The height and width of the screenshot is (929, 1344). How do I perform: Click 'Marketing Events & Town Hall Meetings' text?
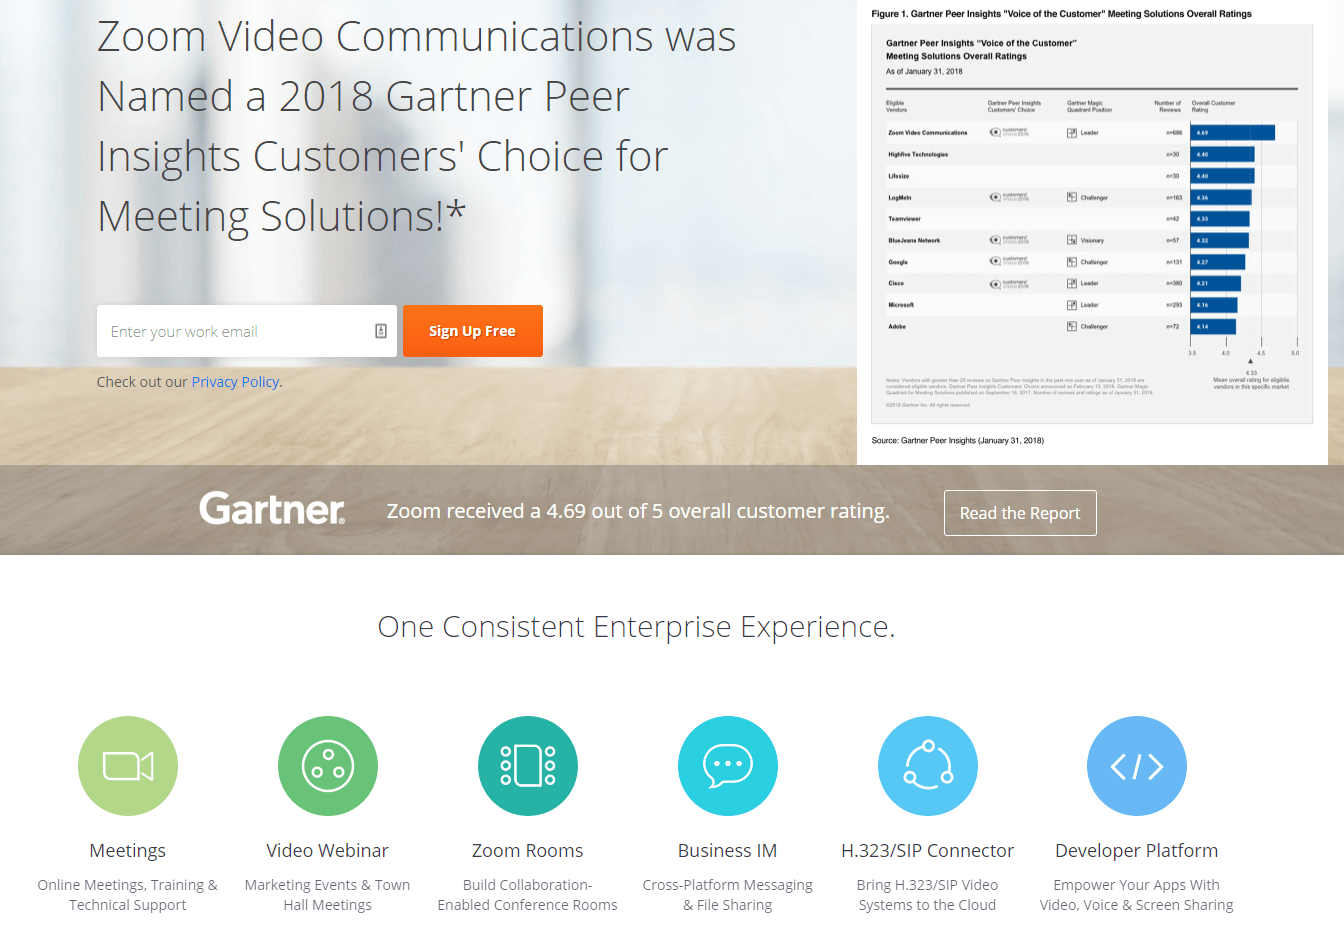pyautogui.click(x=328, y=895)
